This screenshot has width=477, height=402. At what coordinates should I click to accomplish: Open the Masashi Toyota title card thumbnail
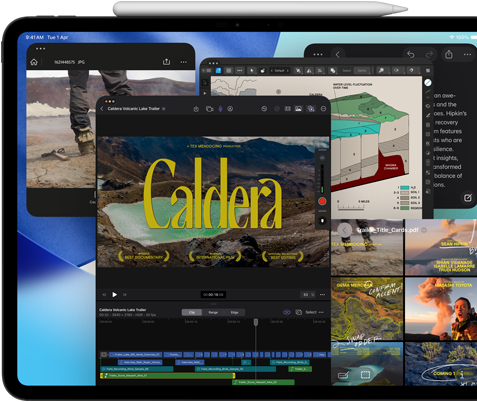click(441, 308)
